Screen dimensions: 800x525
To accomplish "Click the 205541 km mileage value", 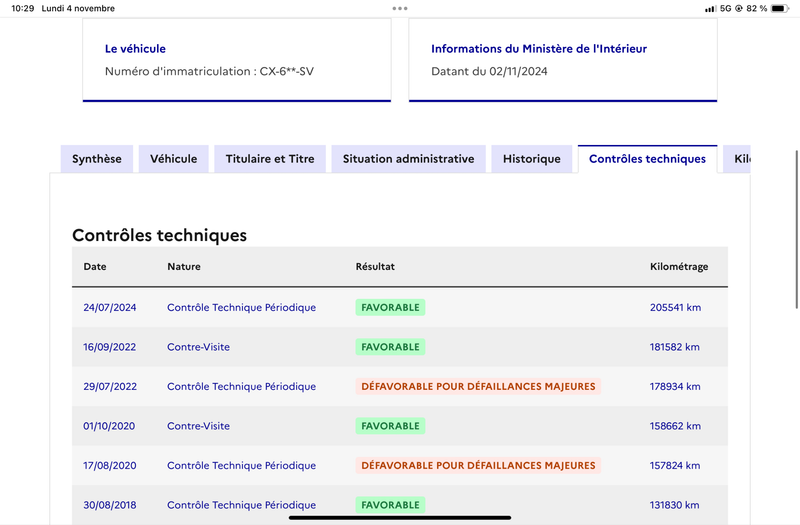I will pos(676,307).
